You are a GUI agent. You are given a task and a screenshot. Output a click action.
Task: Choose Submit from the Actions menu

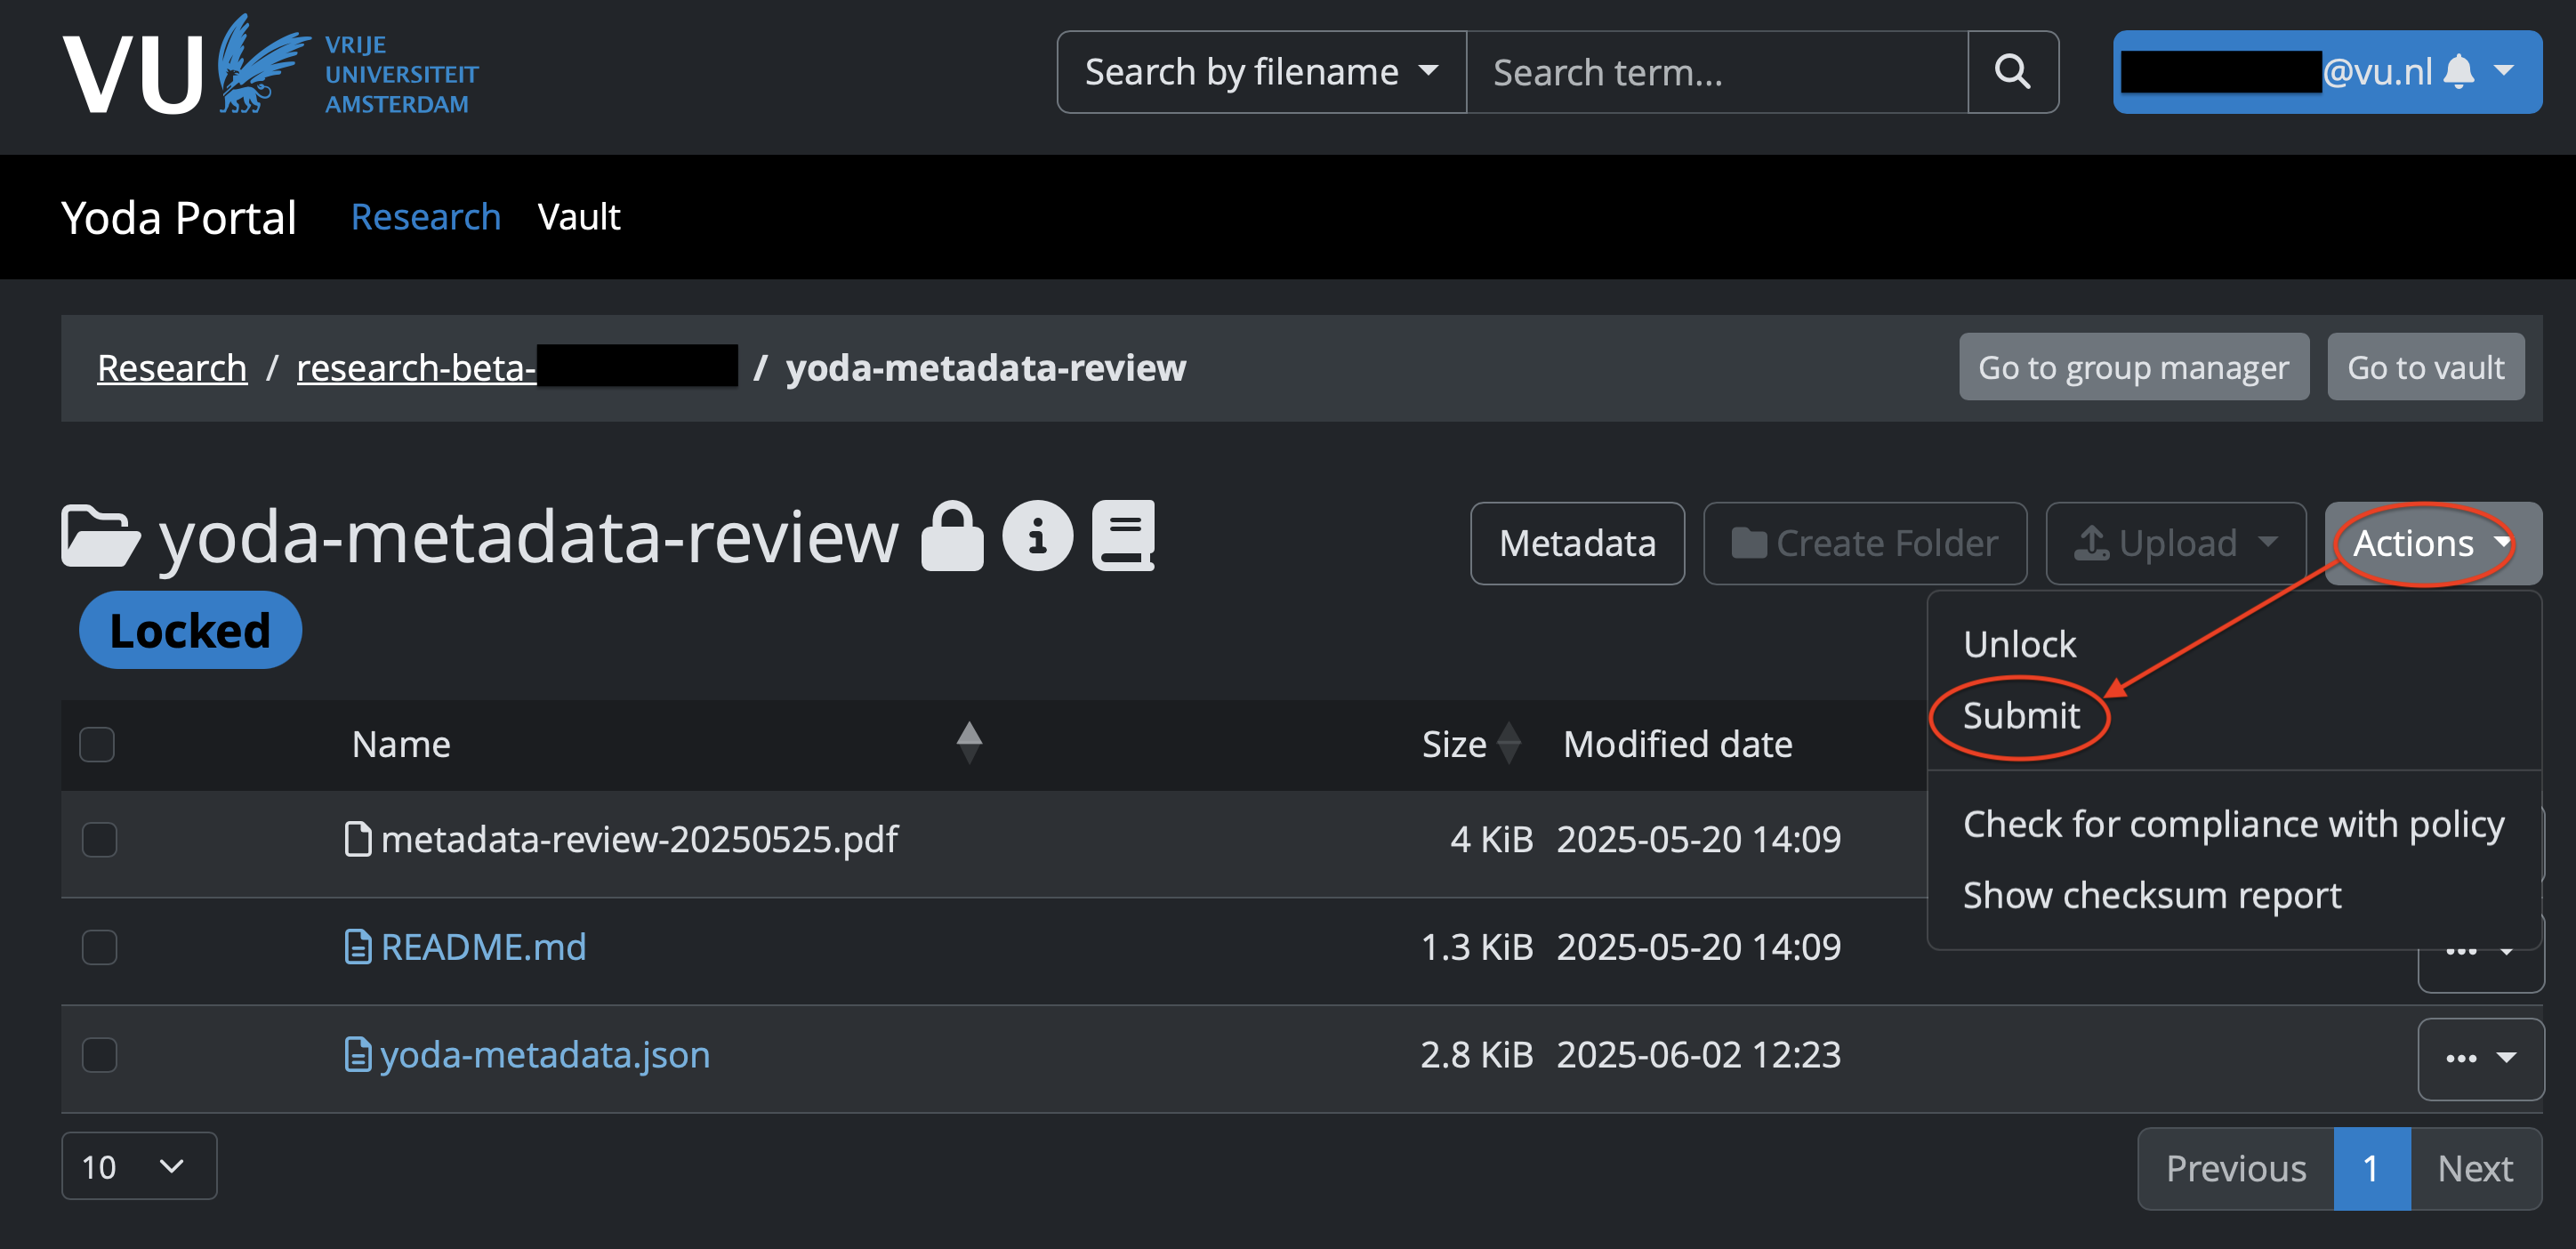click(x=2021, y=715)
